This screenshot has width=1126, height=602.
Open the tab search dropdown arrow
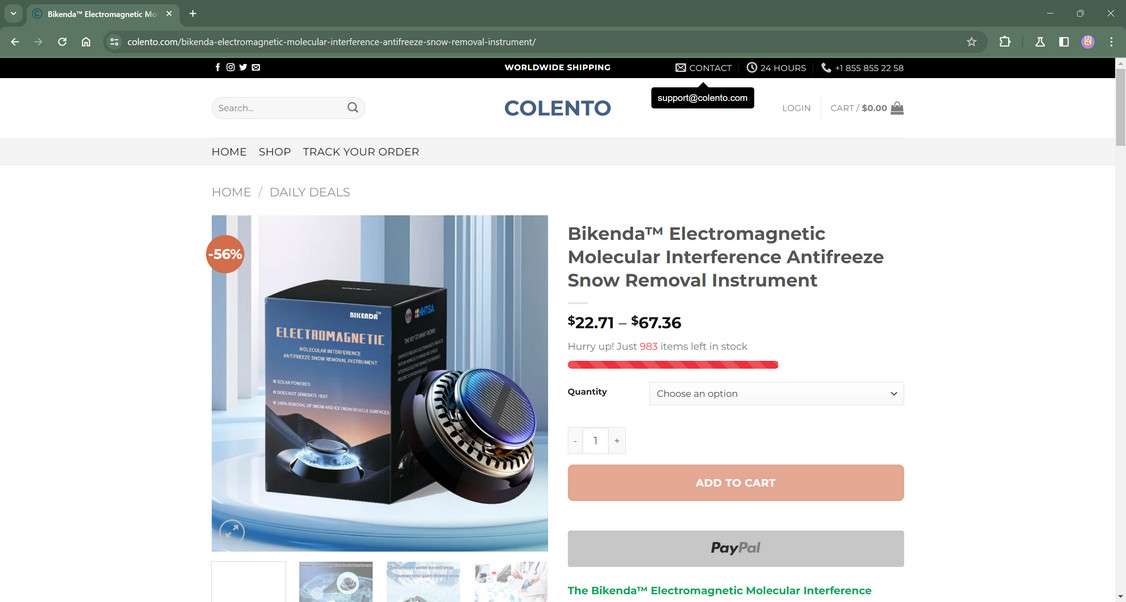click(13, 14)
